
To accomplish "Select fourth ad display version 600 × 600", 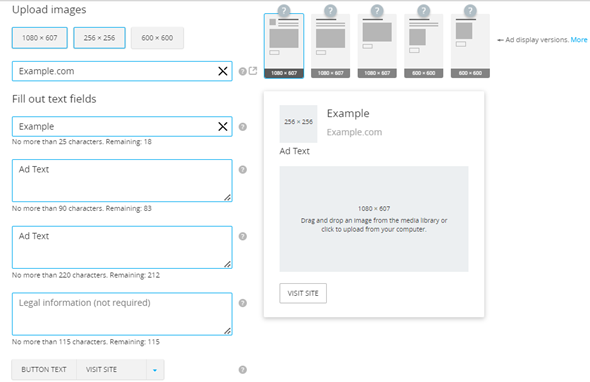I will [x=424, y=46].
